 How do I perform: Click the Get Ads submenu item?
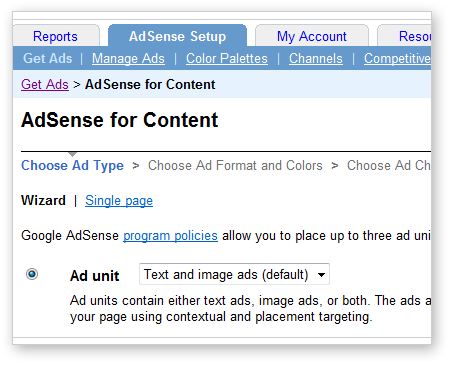coord(48,58)
